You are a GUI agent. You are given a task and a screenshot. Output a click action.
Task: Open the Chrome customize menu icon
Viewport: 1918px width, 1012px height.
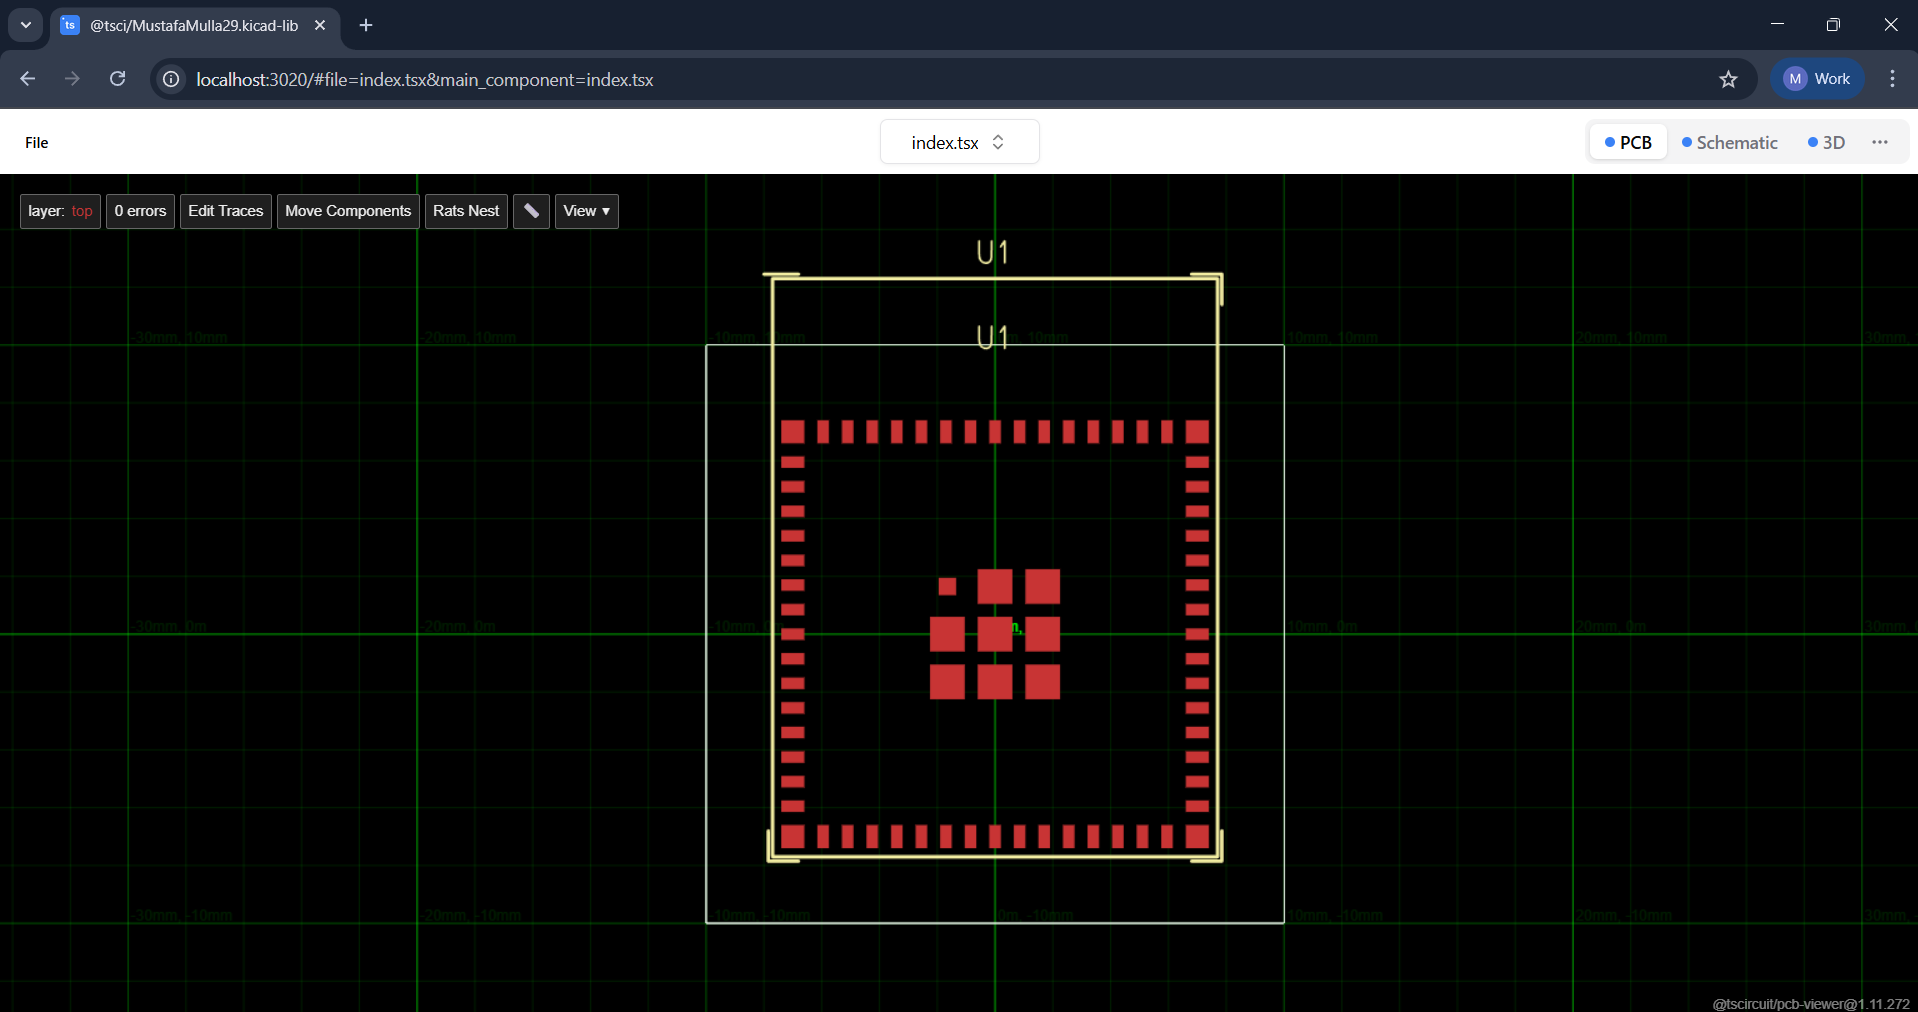click(1892, 79)
